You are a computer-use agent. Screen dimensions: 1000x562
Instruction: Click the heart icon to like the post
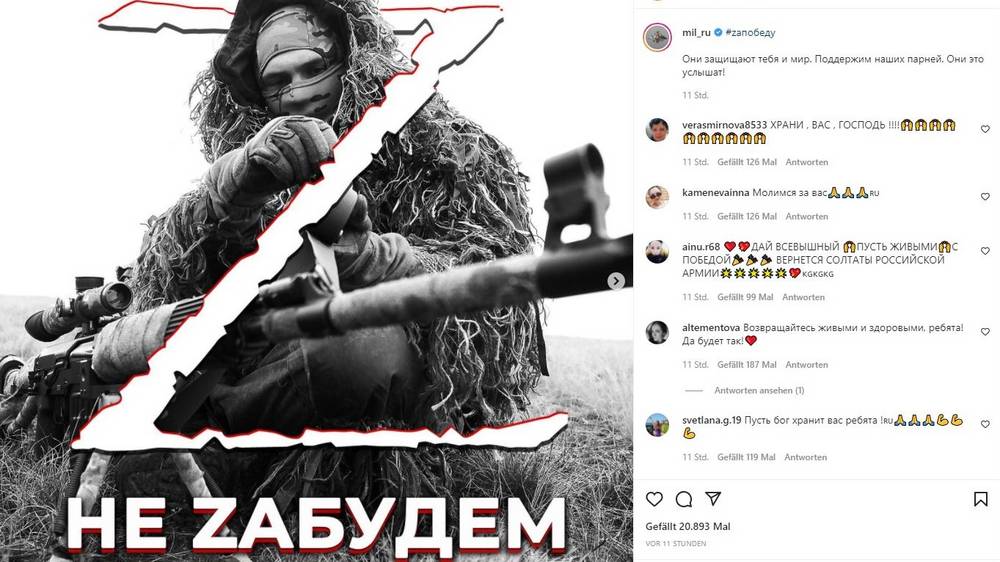[654, 499]
